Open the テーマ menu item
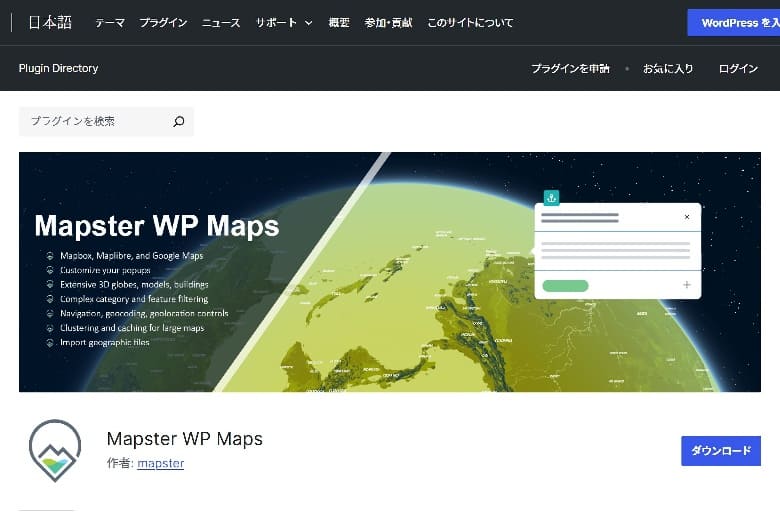The height and width of the screenshot is (520, 780). click(110, 23)
